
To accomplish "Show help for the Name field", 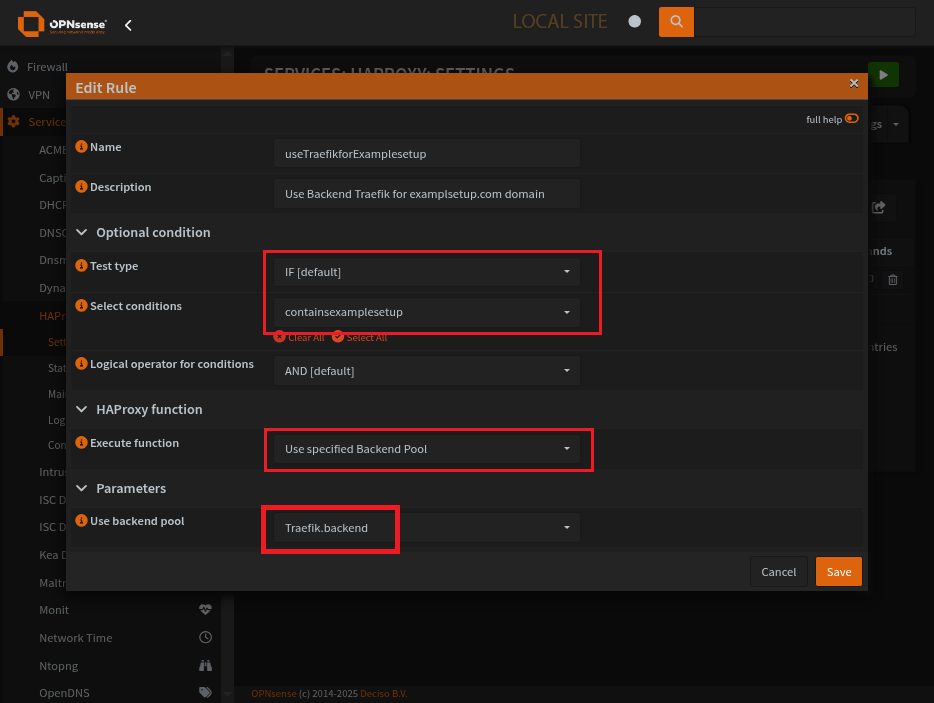I will (x=82, y=147).
